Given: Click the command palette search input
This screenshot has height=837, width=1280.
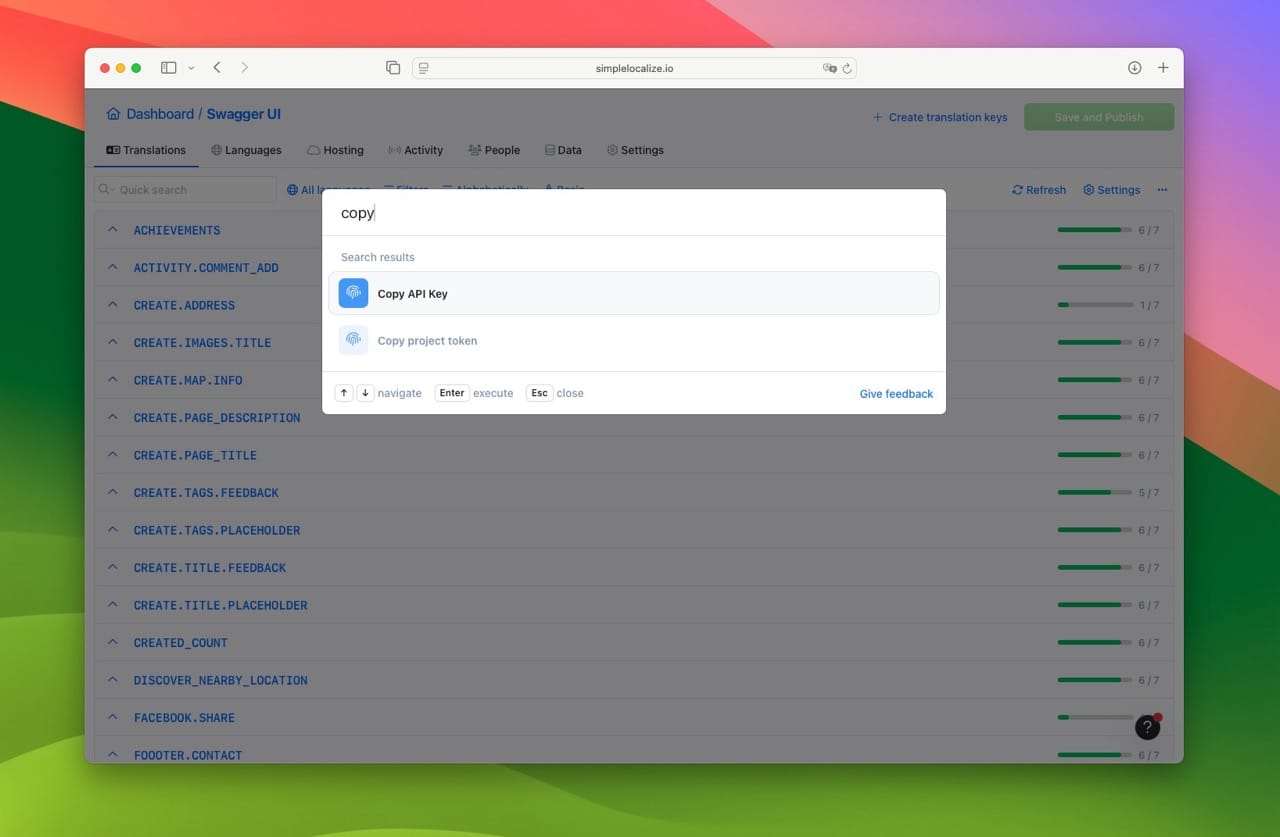Looking at the screenshot, I should (633, 213).
